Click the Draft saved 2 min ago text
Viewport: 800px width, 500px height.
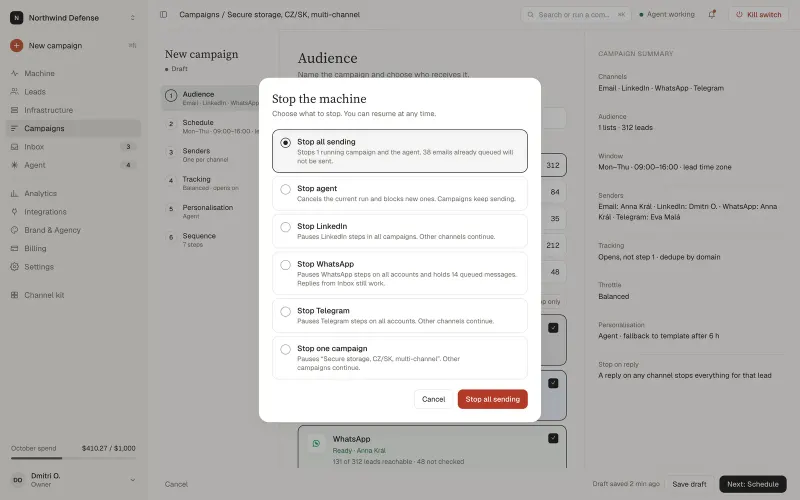[x=626, y=484]
